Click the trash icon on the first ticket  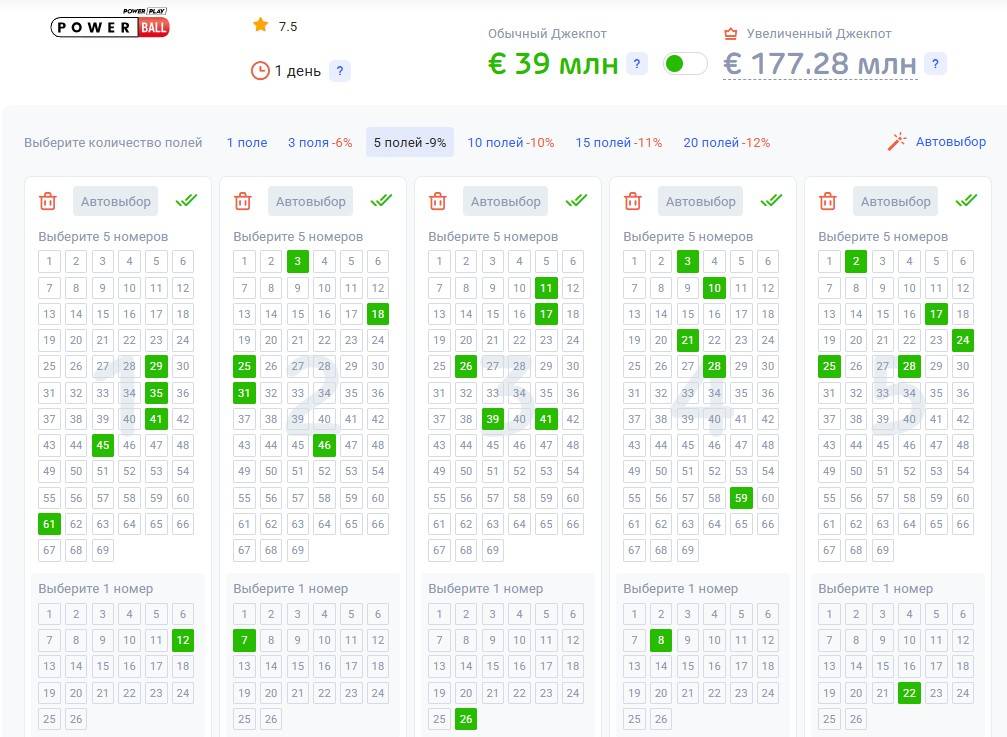[47, 200]
